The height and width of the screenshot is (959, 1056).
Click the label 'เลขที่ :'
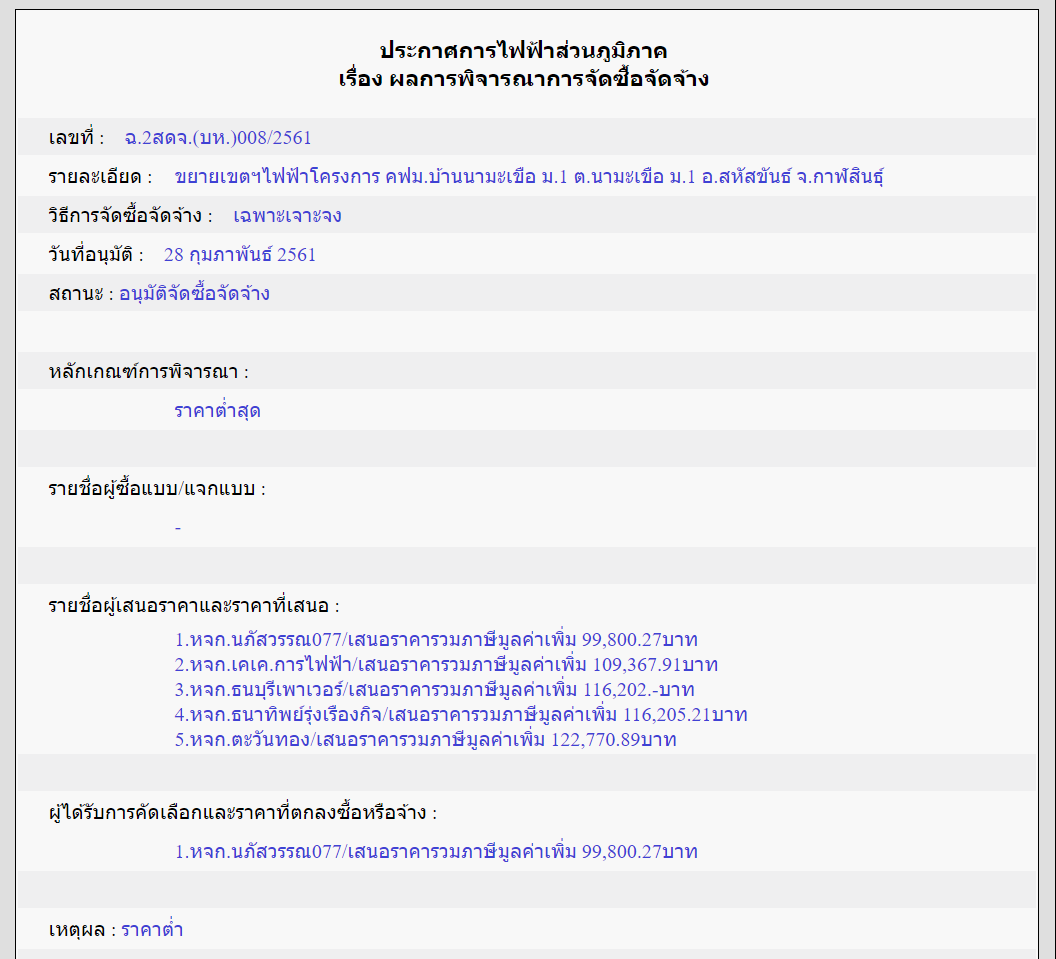click(77, 138)
